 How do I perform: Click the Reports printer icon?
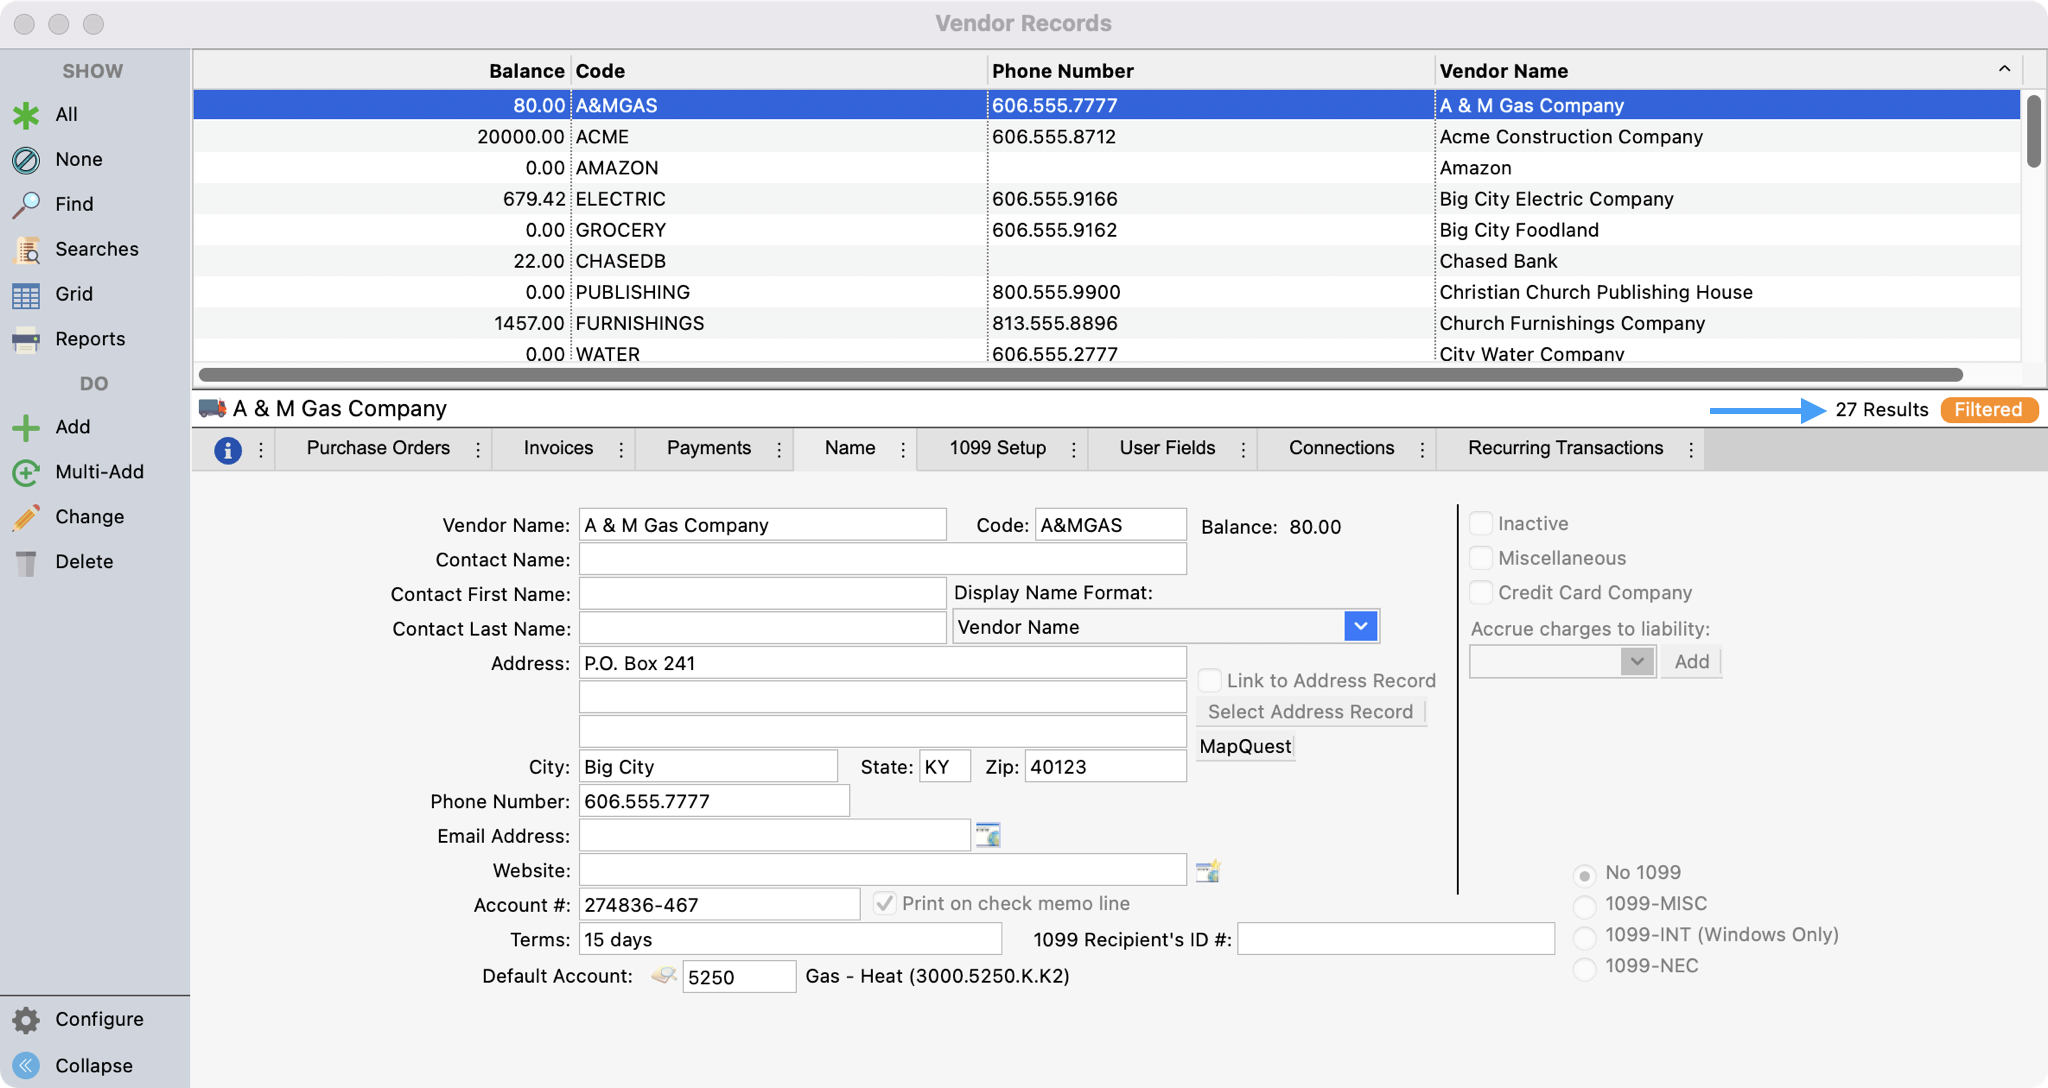pyautogui.click(x=26, y=340)
